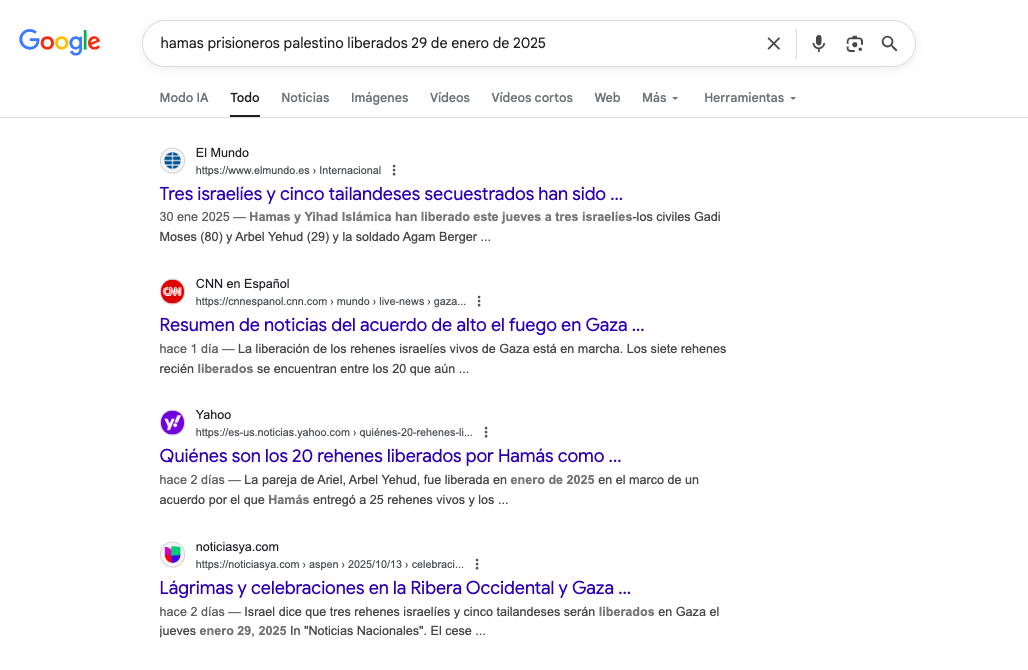Open 'Tres israelíes y cinco tailandeses' article
The image size is (1028, 670).
(x=391, y=194)
